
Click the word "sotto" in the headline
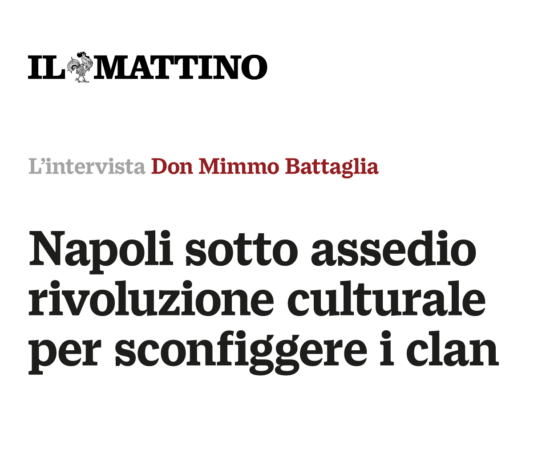click(241, 252)
